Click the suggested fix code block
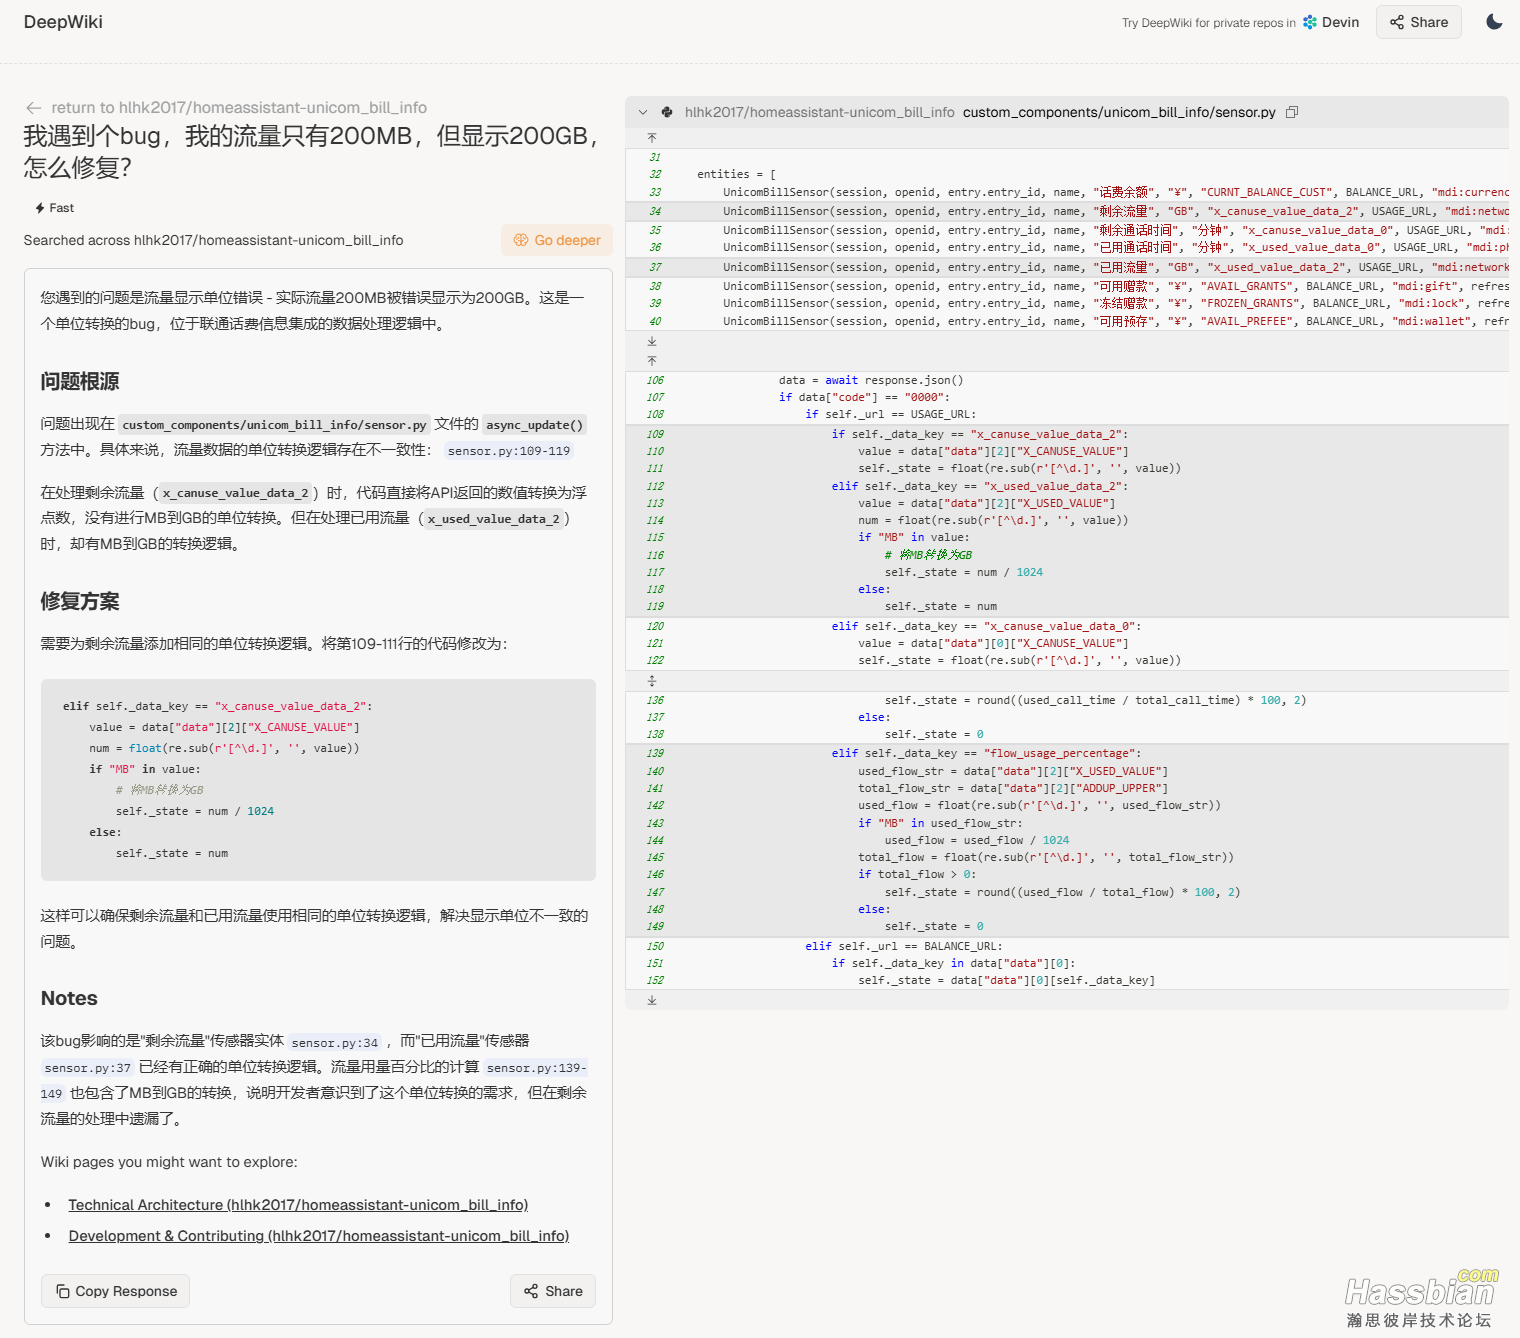The height and width of the screenshot is (1338, 1520). (x=318, y=780)
